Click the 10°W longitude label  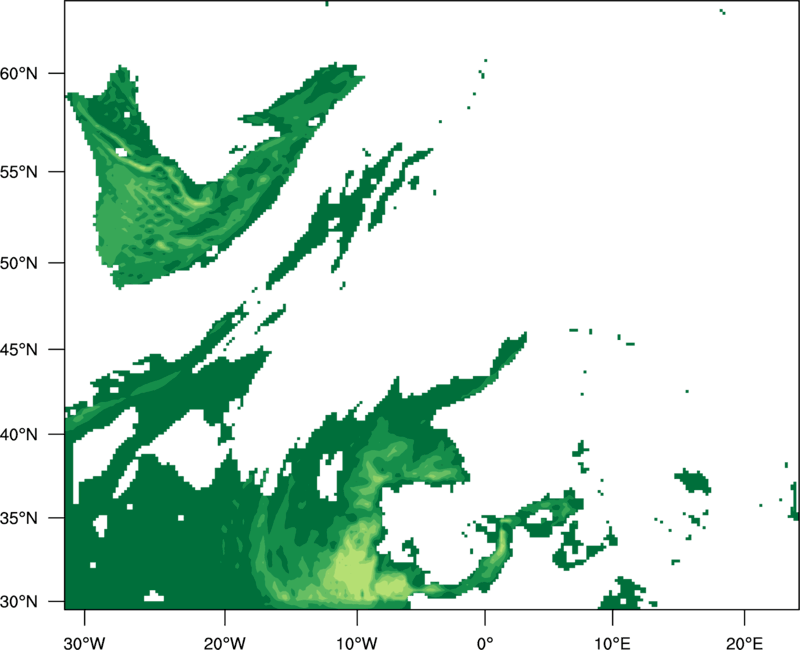pyautogui.click(x=357, y=643)
